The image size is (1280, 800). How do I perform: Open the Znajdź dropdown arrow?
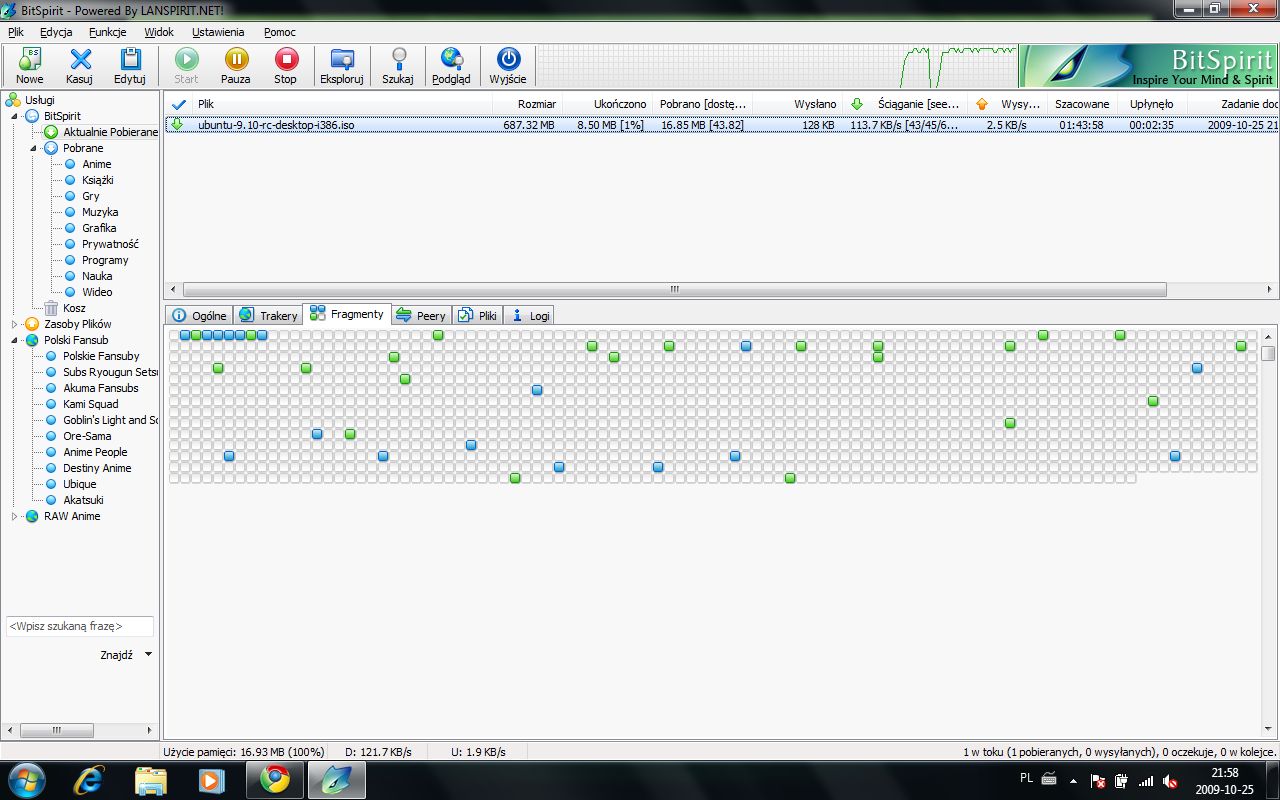coord(148,655)
